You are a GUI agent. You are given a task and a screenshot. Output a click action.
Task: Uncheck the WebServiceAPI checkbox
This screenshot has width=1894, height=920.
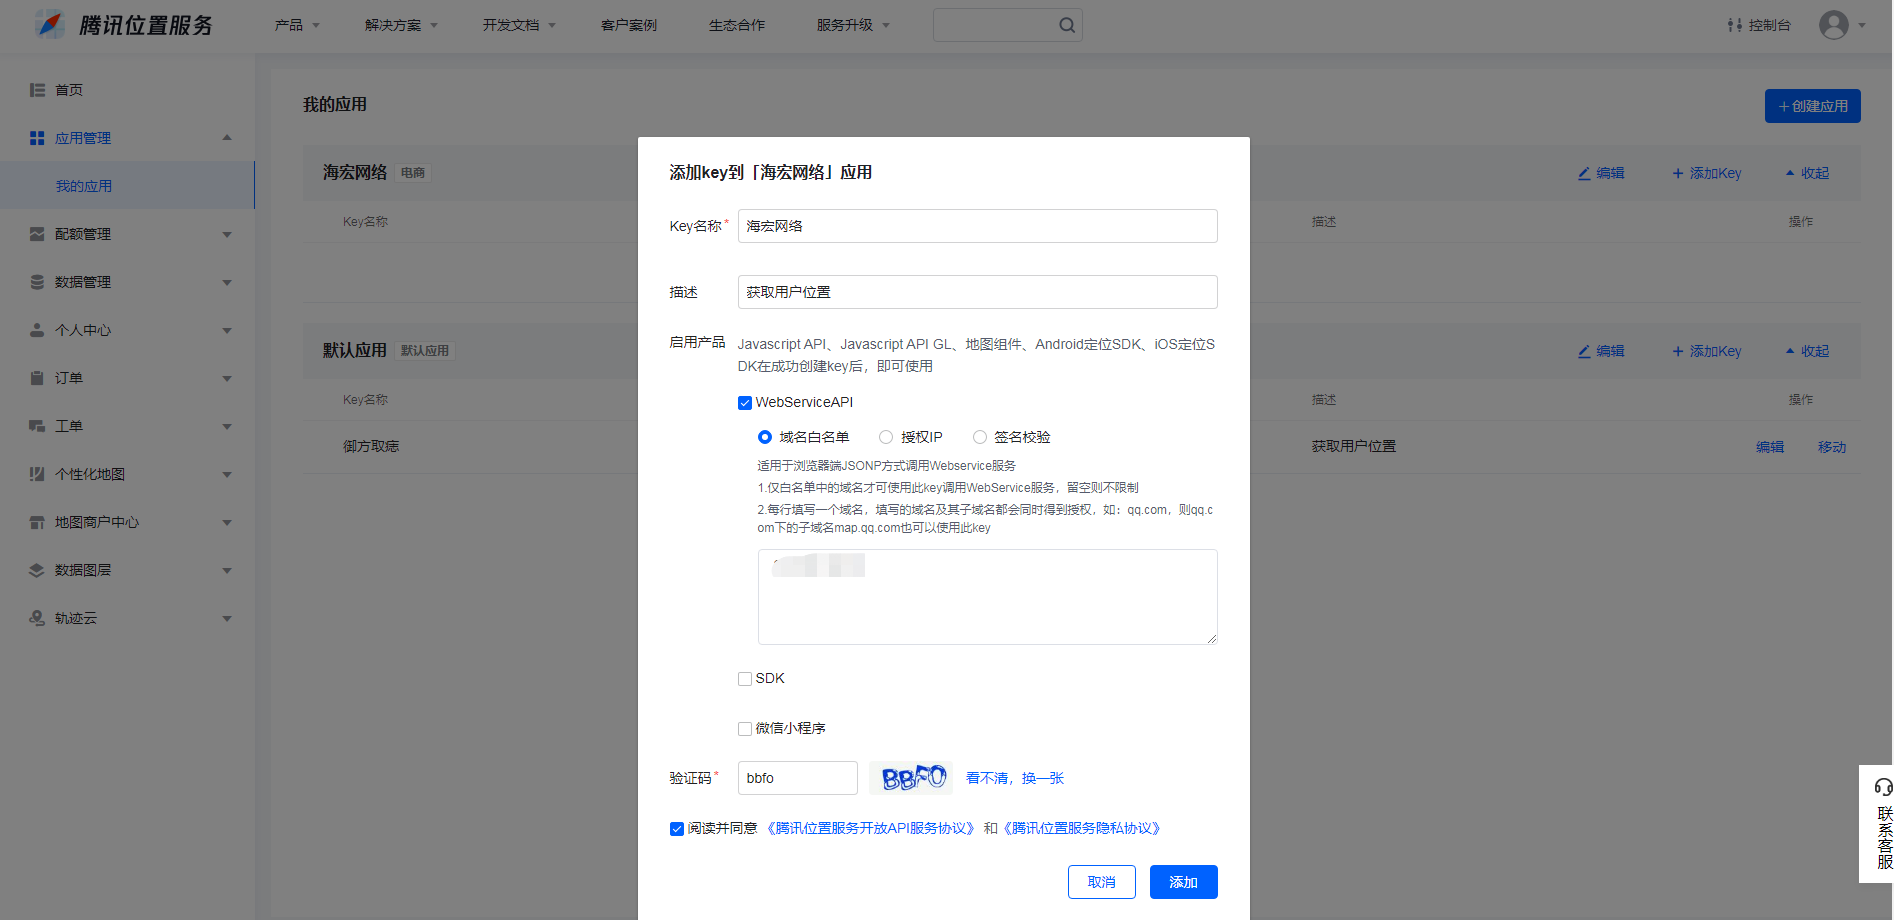(745, 403)
